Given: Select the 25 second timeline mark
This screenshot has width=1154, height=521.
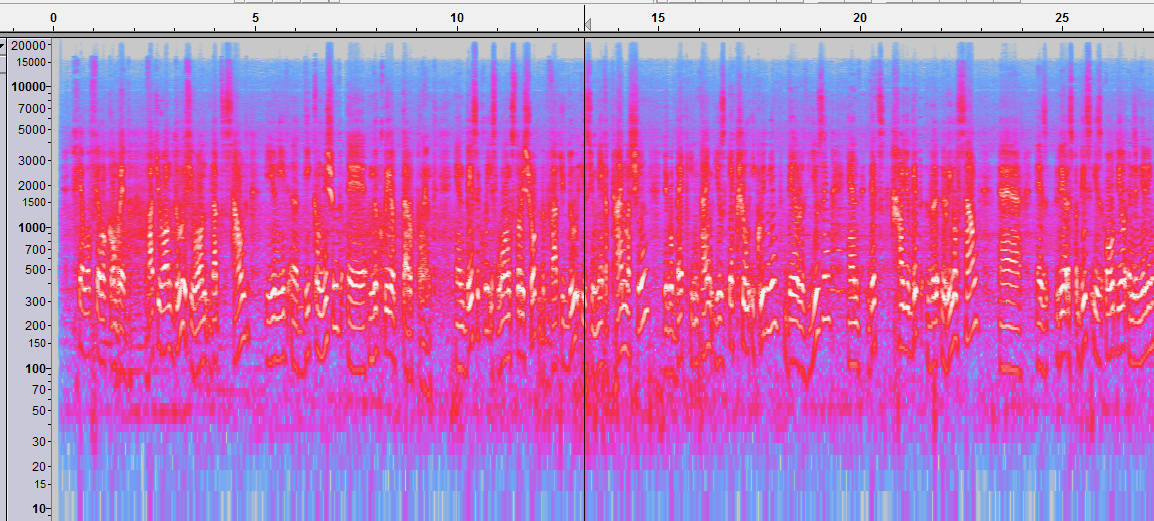Looking at the screenshot, I should (x=1061, y=17).
